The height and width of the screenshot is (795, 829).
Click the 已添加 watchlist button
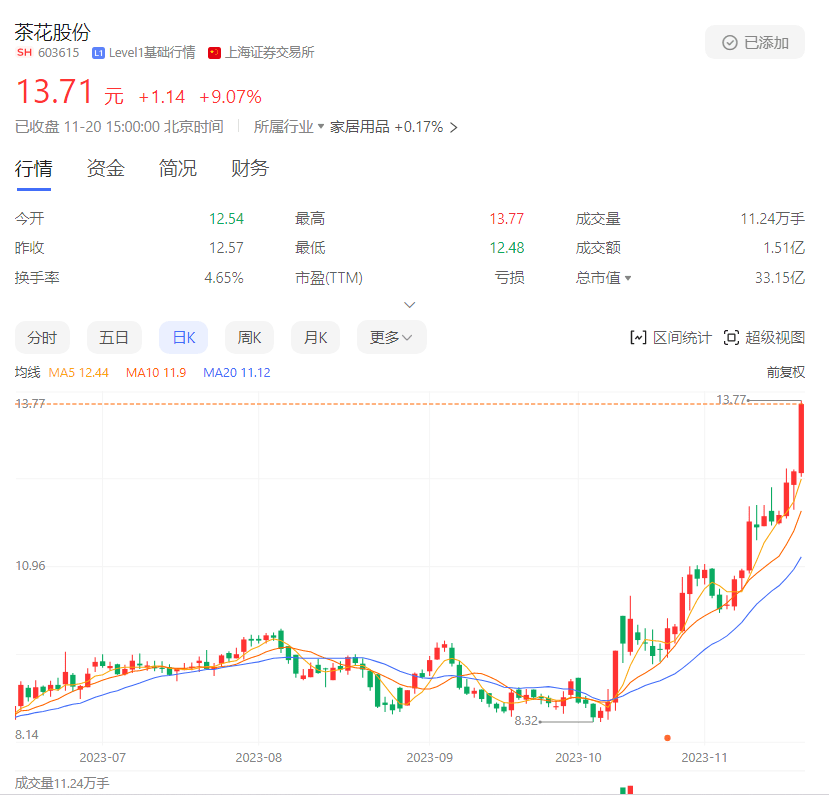[755, 43]
